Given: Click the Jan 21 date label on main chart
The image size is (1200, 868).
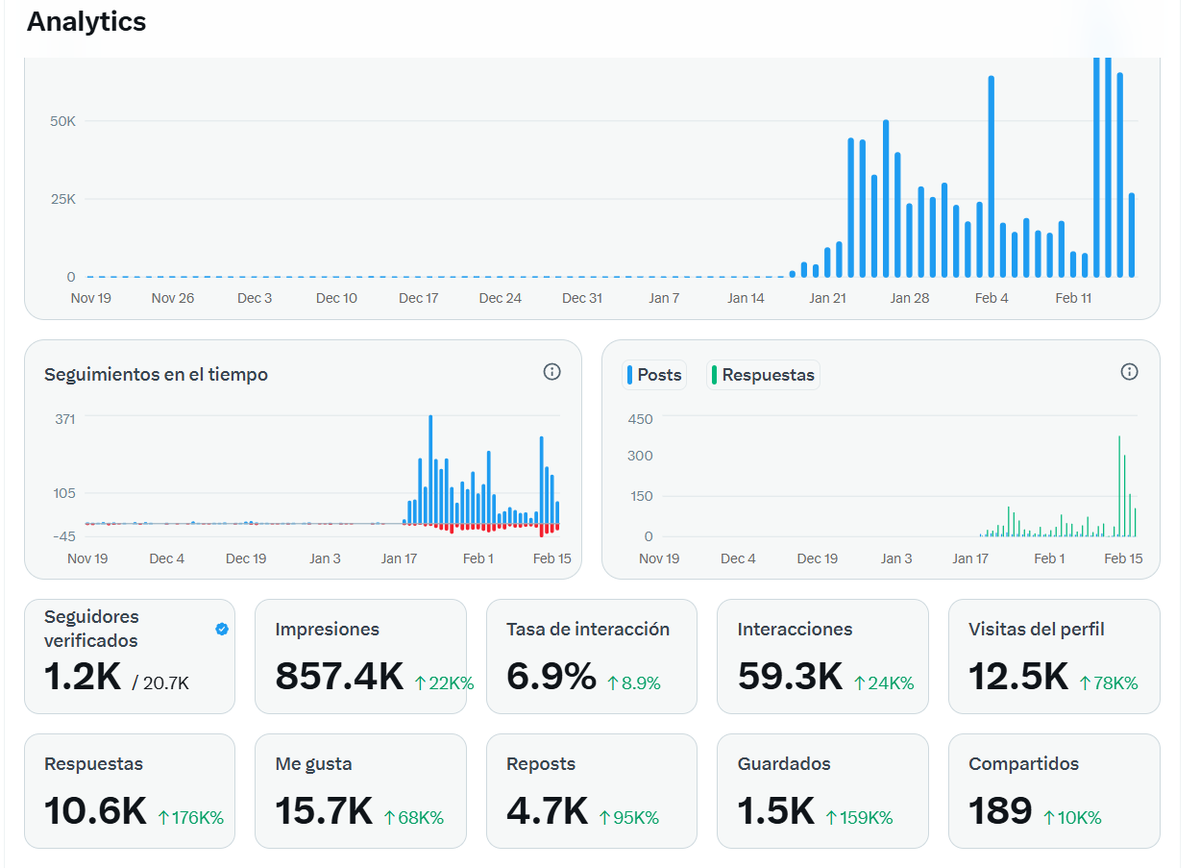Looking at the screenshot, I should (828, 298).
